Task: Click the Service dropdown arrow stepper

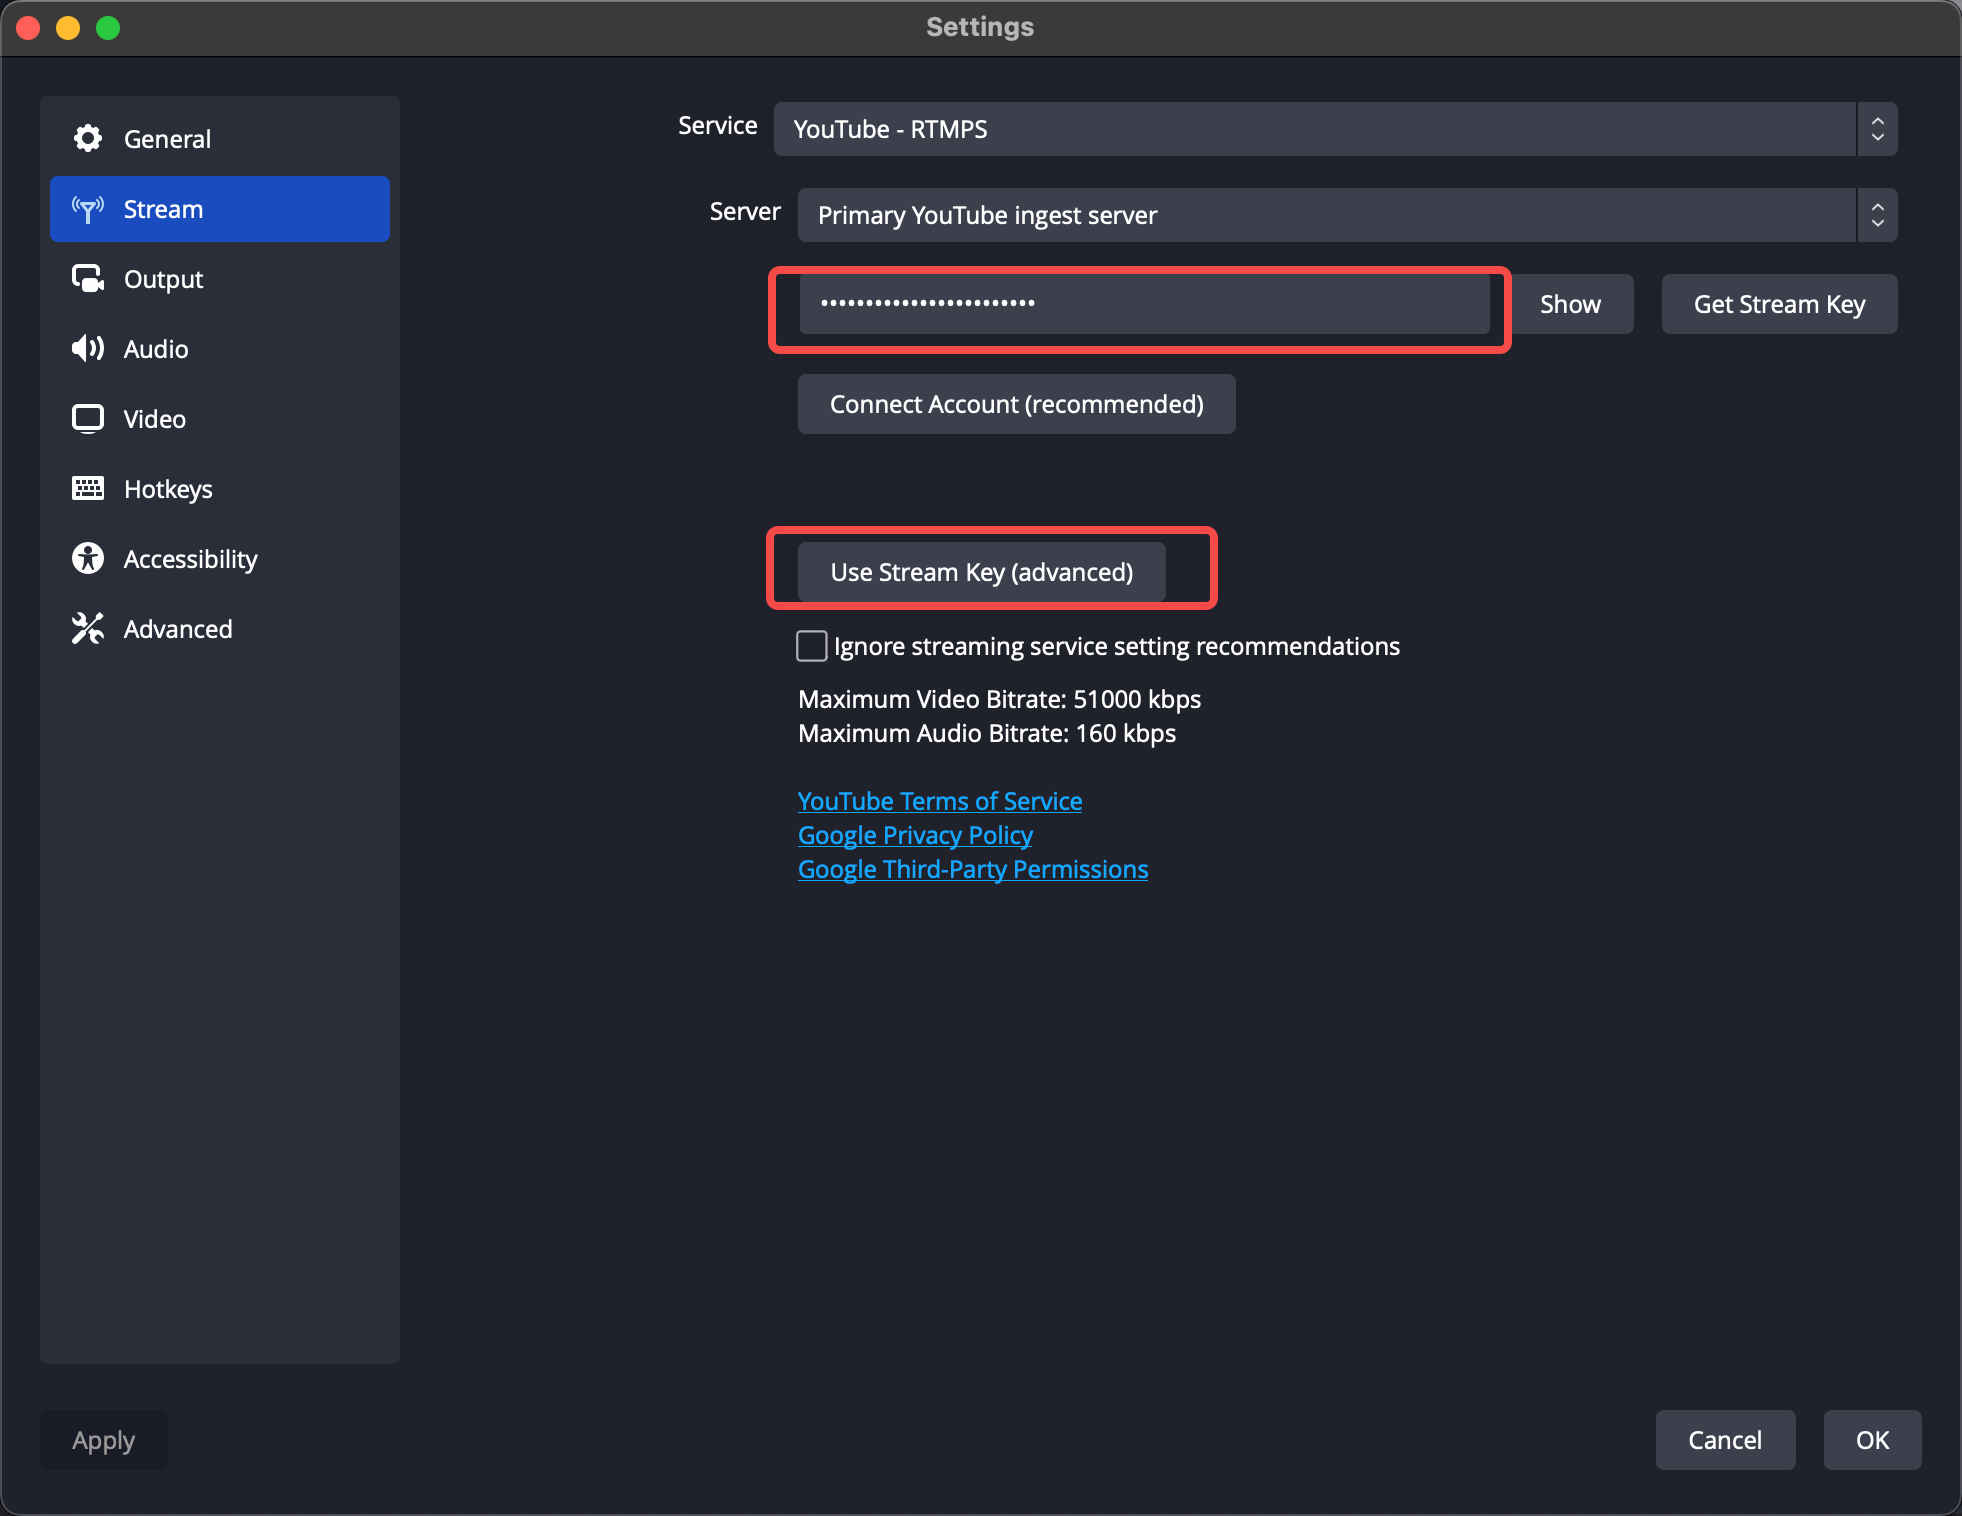Action: tap(1877, 129)
